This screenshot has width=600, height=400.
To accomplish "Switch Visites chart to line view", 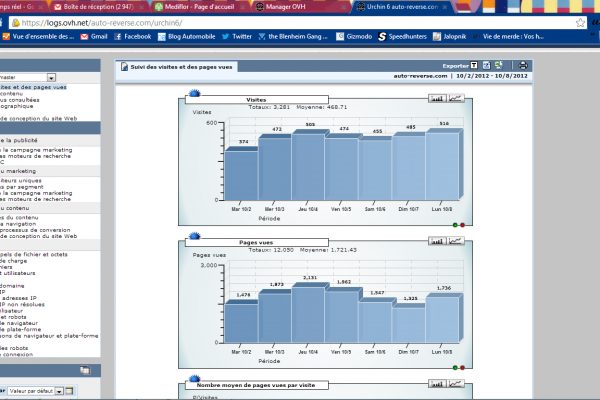I will pyautogui.click(x=456, y=99).
